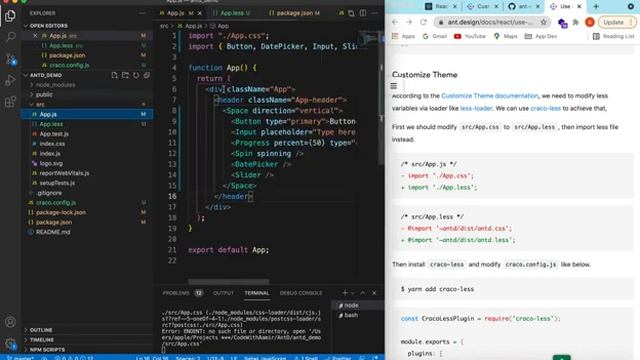
Task: Go forward in the Chrome browser
Action: pos(409,22)
